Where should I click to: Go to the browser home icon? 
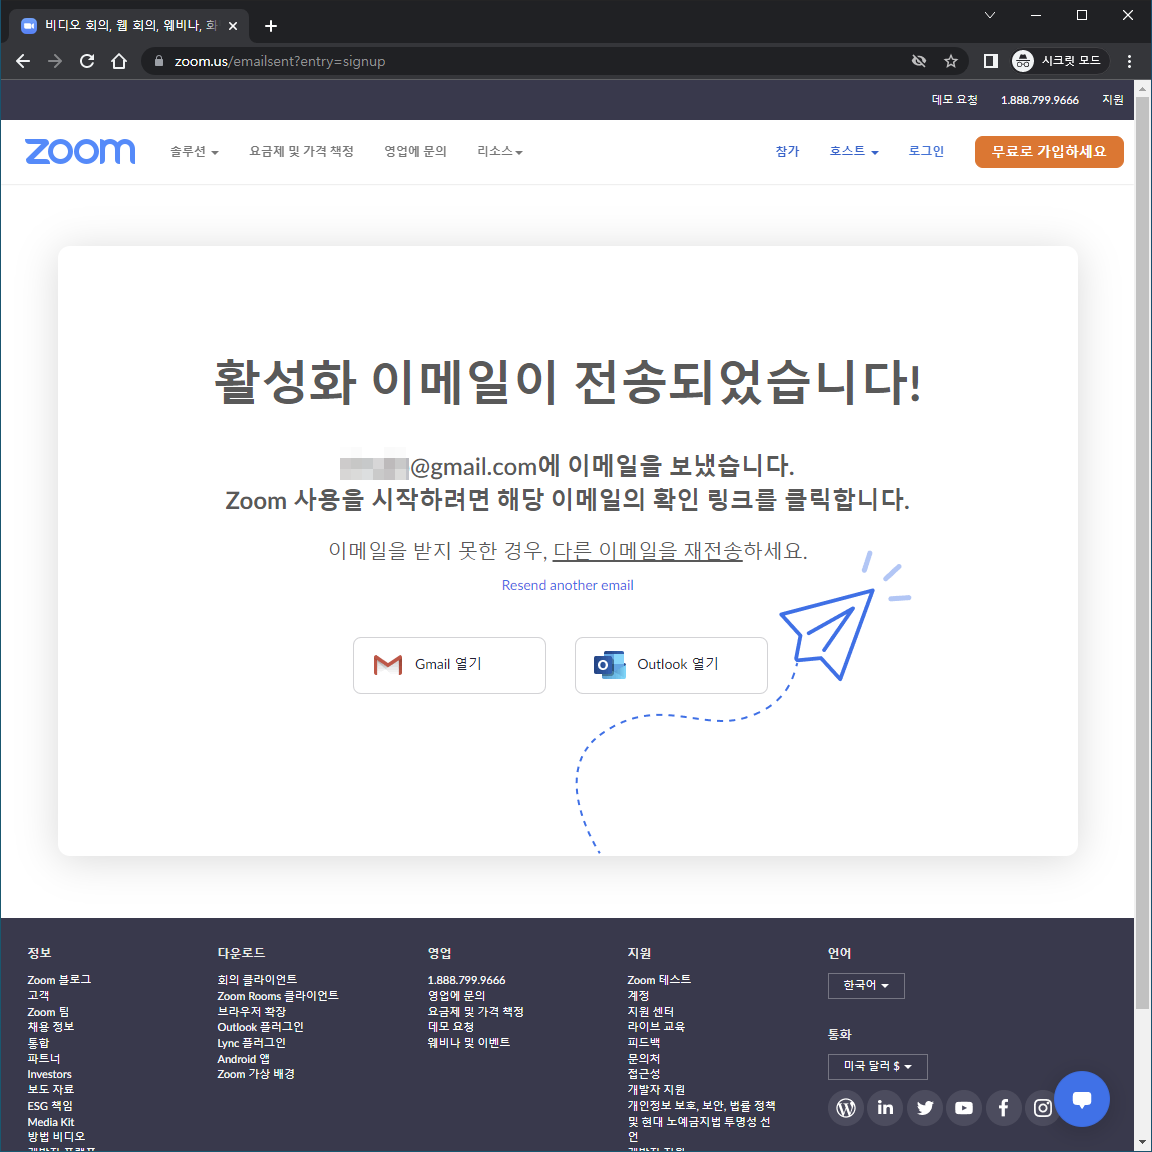point(119,61)
